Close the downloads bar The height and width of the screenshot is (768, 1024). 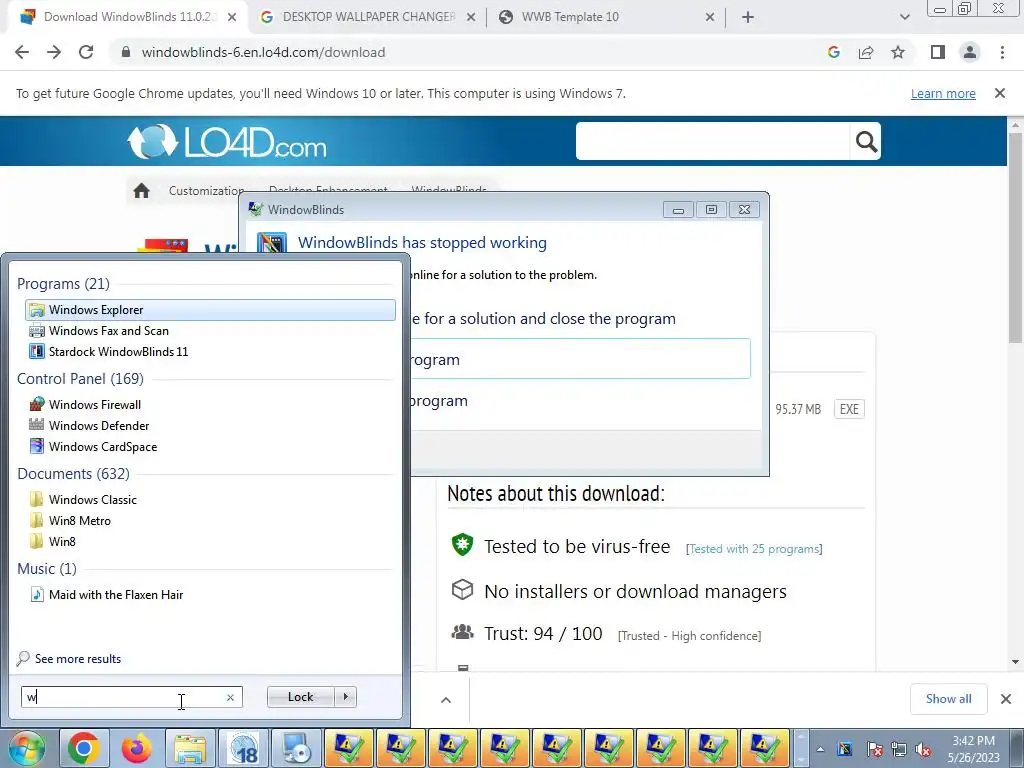[x=1006, y=699]
